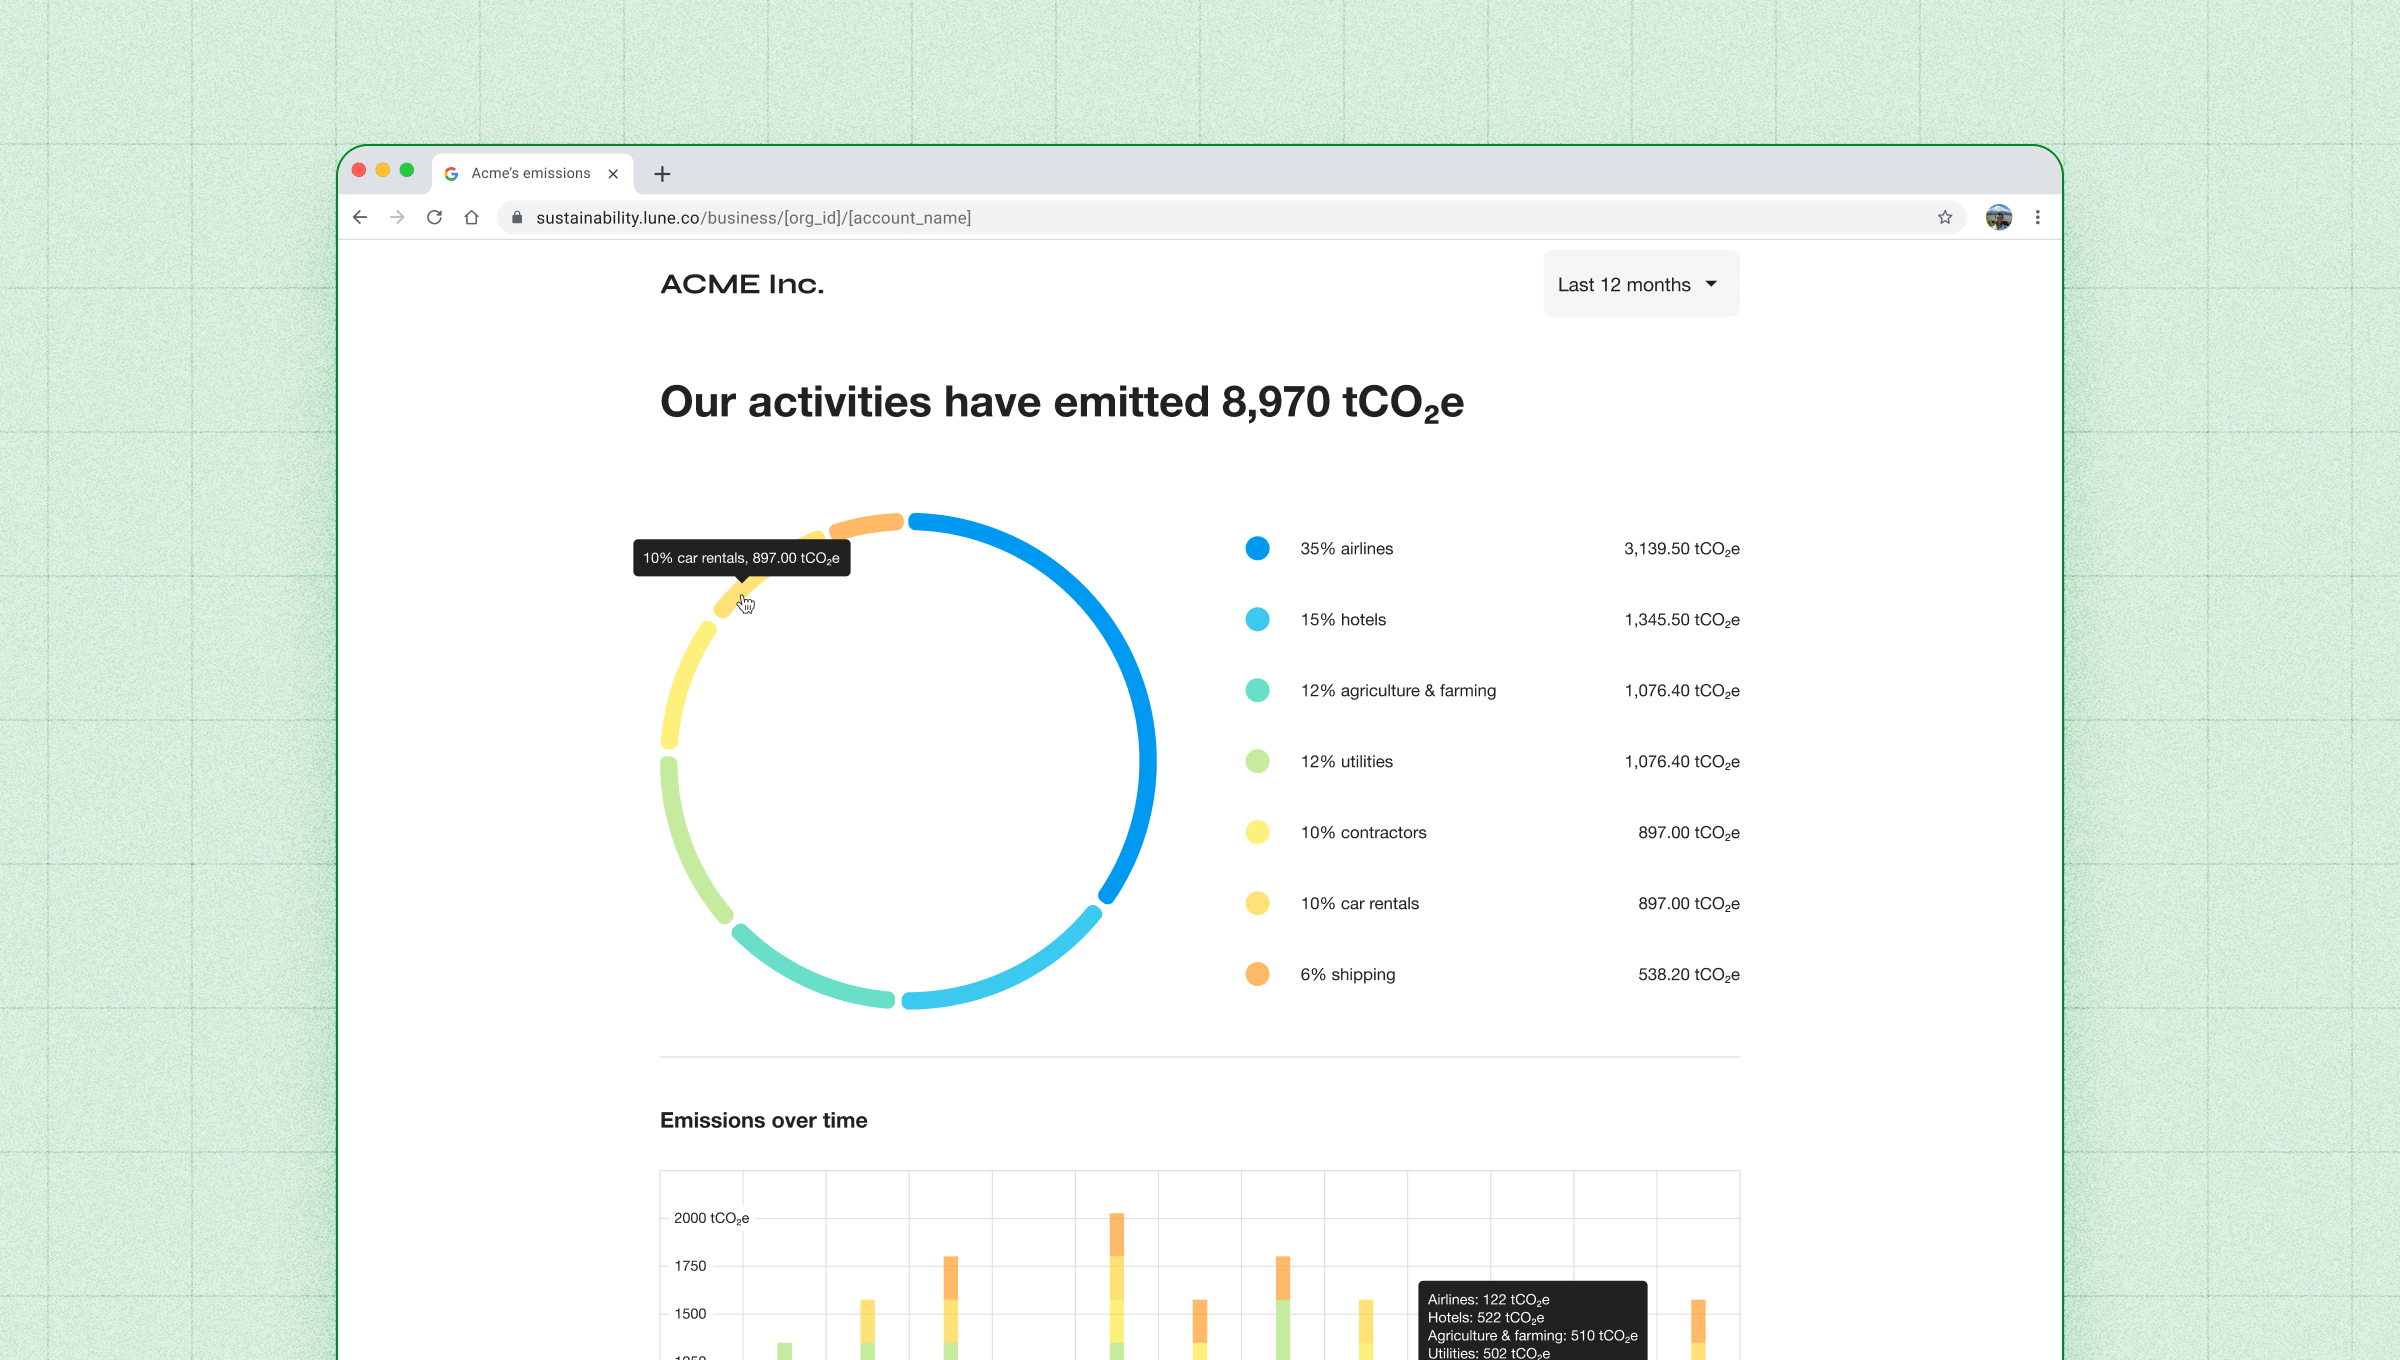
Task: Click the home icon in toolbar
Action: (x=471, y=217)
